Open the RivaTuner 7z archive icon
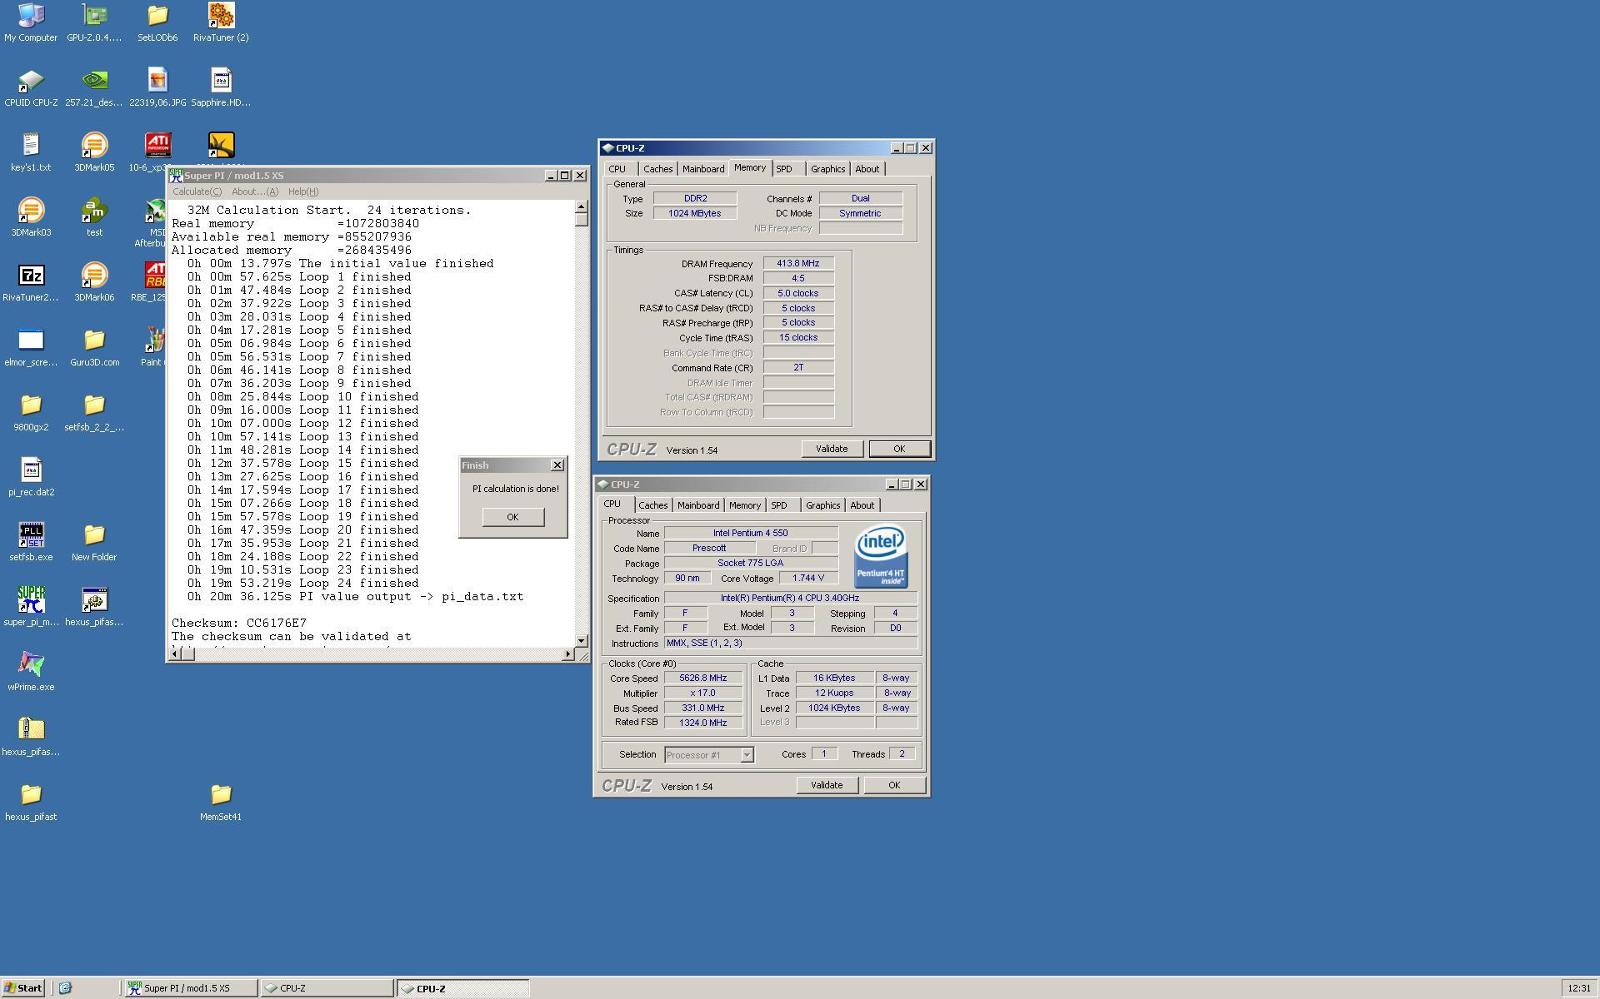The image size is (1600, 999). [31, 283]
